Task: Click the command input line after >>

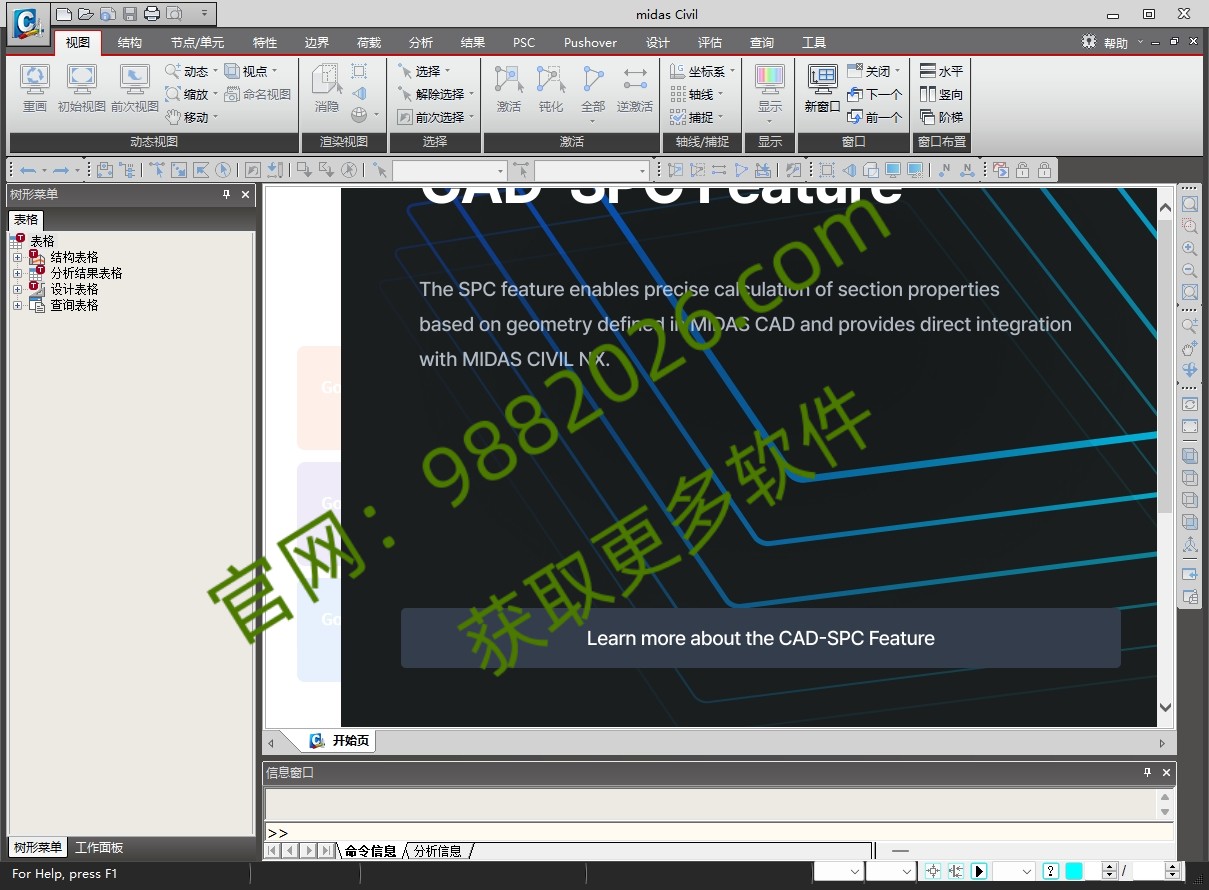Action: click(730, 833)
